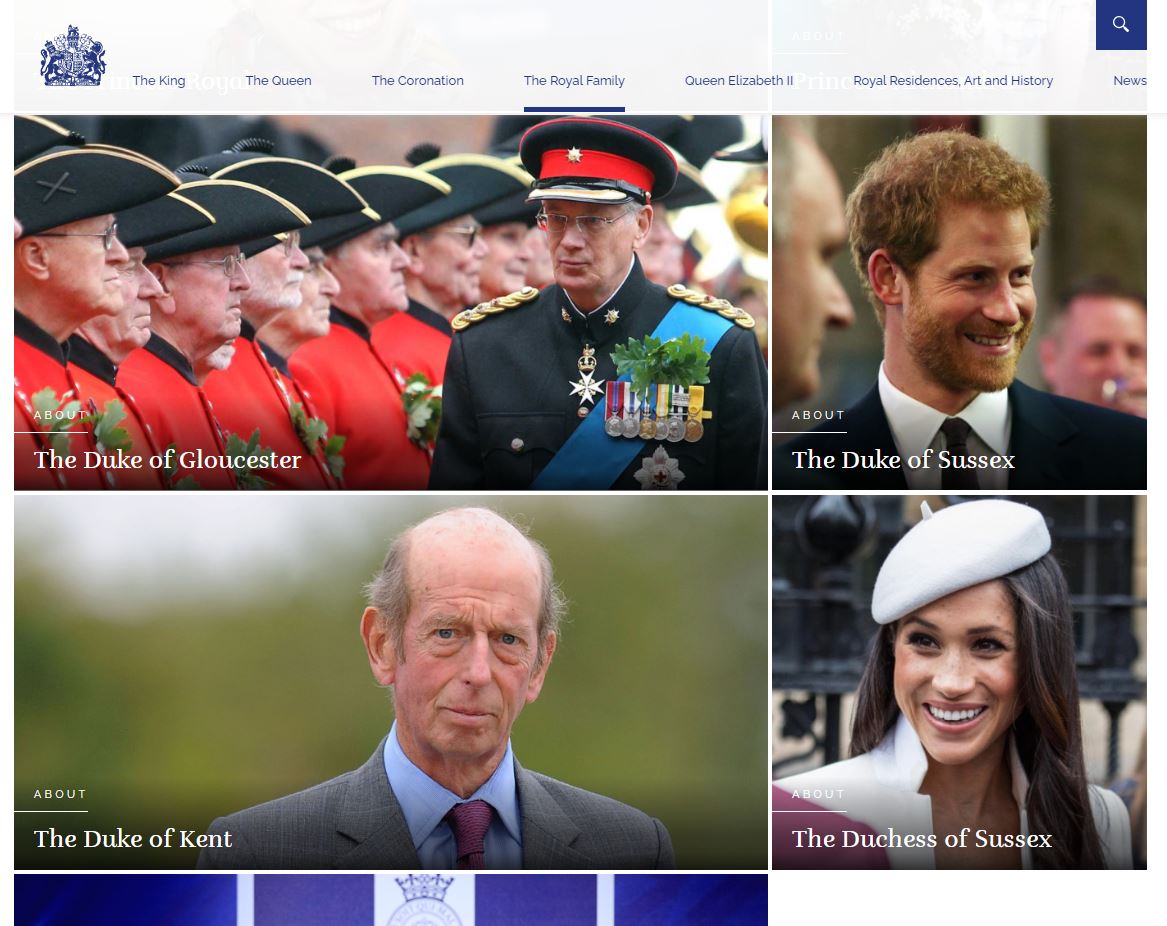Open the search magnifier icon
The width and height of the screenshot is (1167, 926).
point(1121,25)
